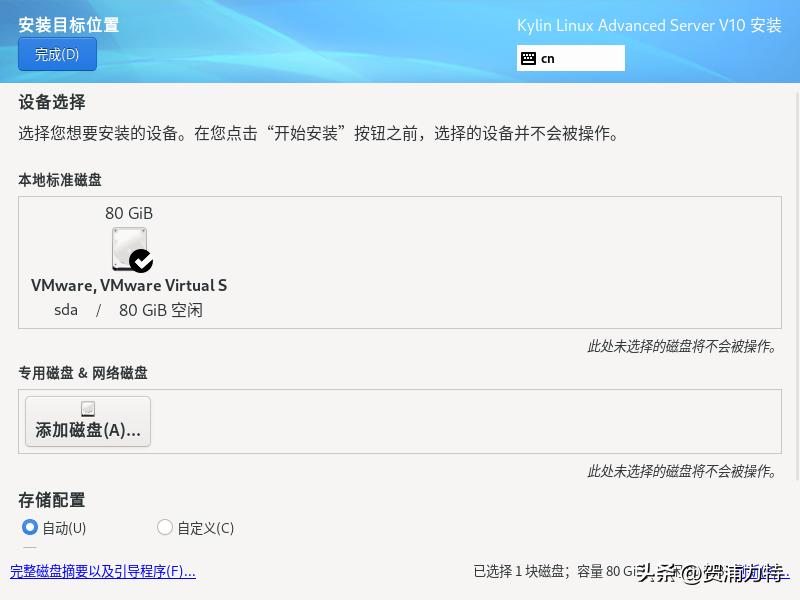Click the sda / 80 GiB 空闲 label
Viewport: 800px width, 600px height.
click(x=129, y=310)
